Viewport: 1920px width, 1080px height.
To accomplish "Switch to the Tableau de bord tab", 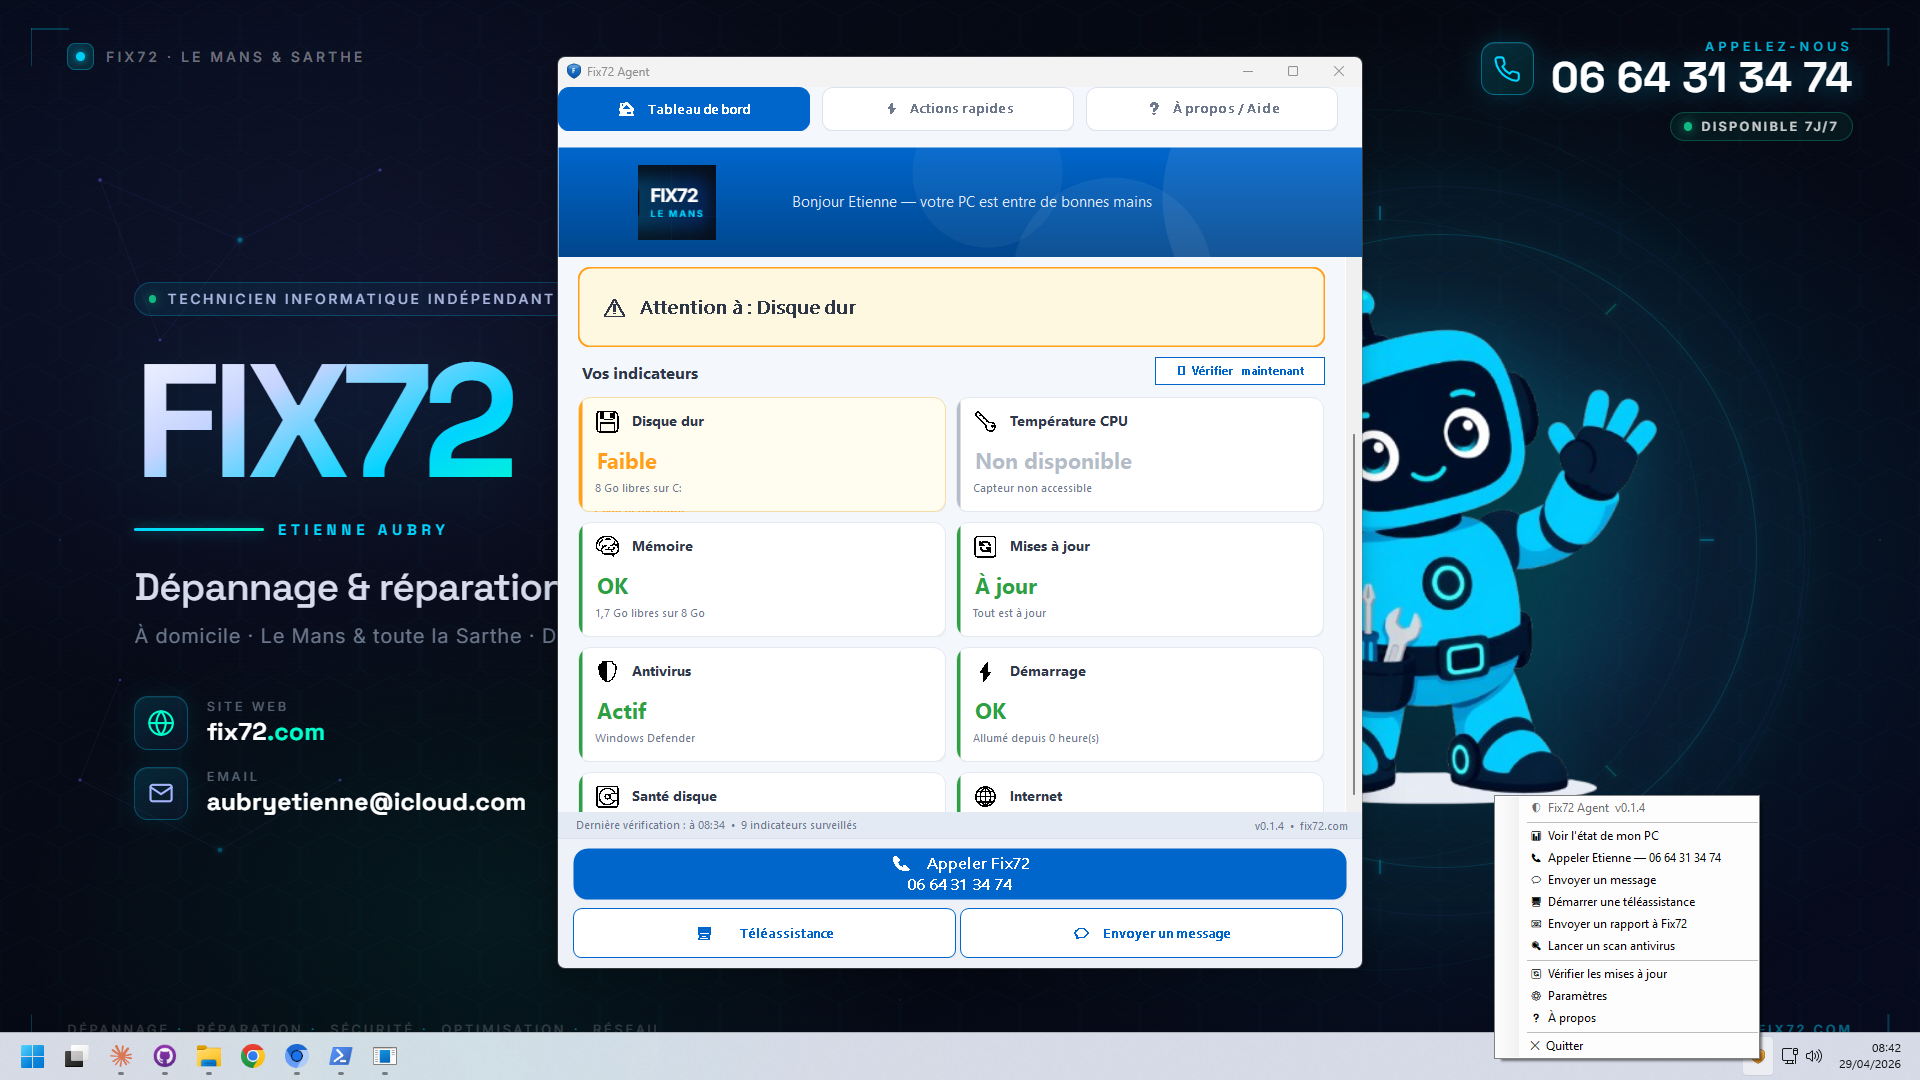I will coord(684,109).
